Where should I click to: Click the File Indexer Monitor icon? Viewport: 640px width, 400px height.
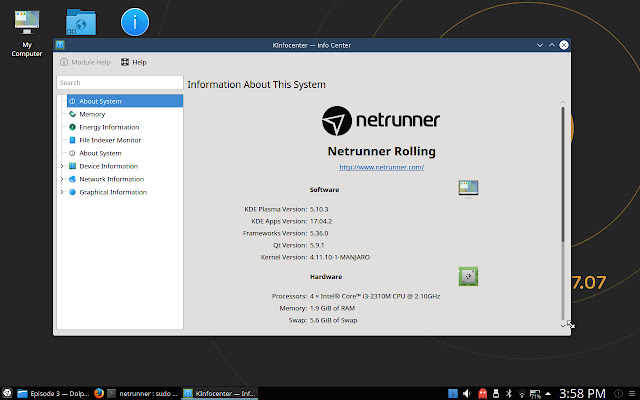point(72,140)
